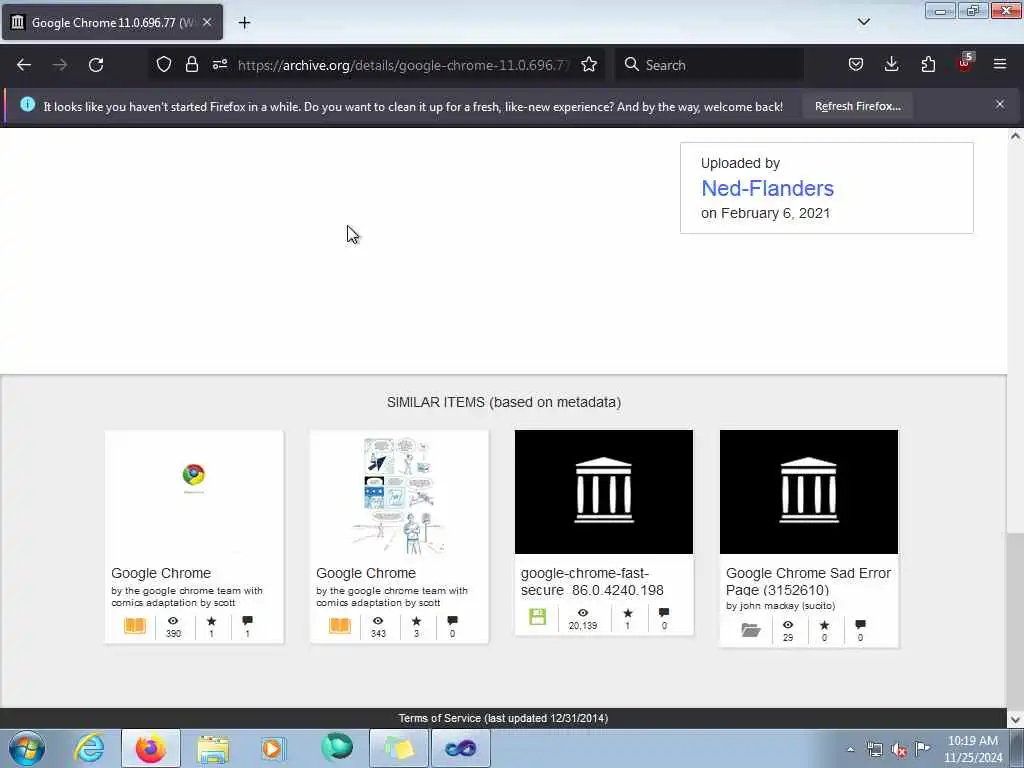1024x768 pixels.
Task: Click the archive.org URL address field
Action: click(x=403, y=65)
